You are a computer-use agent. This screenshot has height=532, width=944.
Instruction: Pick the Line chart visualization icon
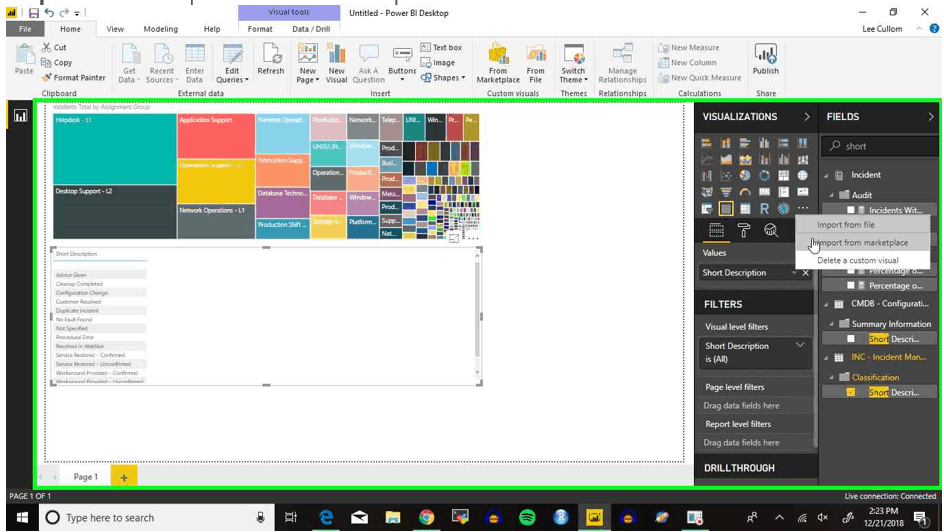click(x=707, y=159)
